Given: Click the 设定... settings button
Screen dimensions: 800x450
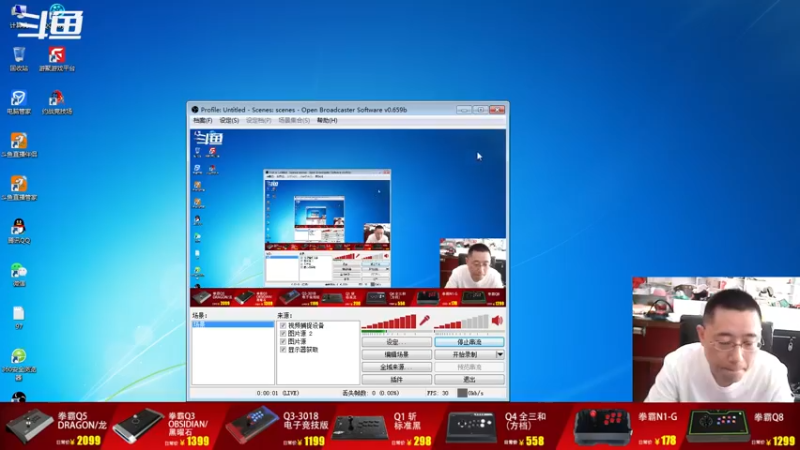Looking at the screenshot, I should 396,342.
